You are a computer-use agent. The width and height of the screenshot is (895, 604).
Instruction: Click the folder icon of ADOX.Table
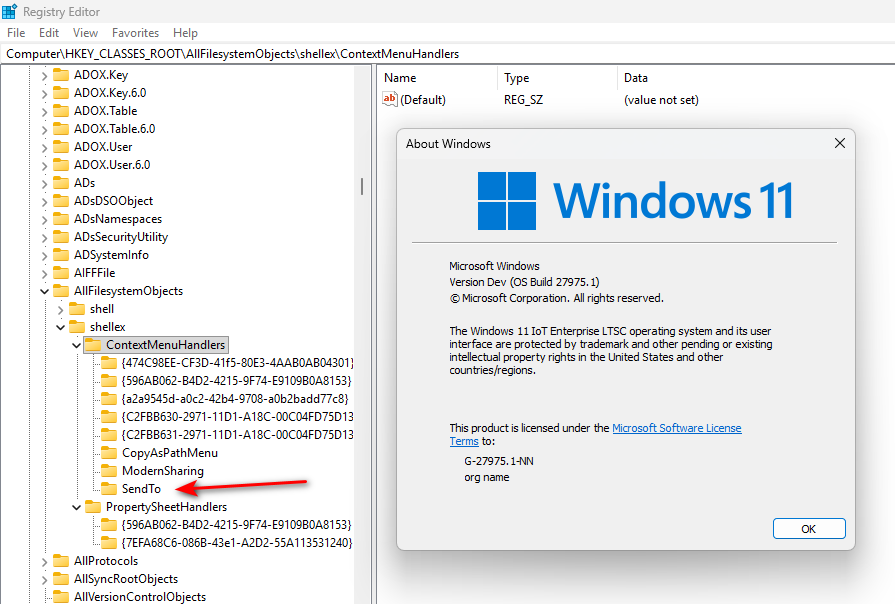pyautogui.click(x=61, y=111)
